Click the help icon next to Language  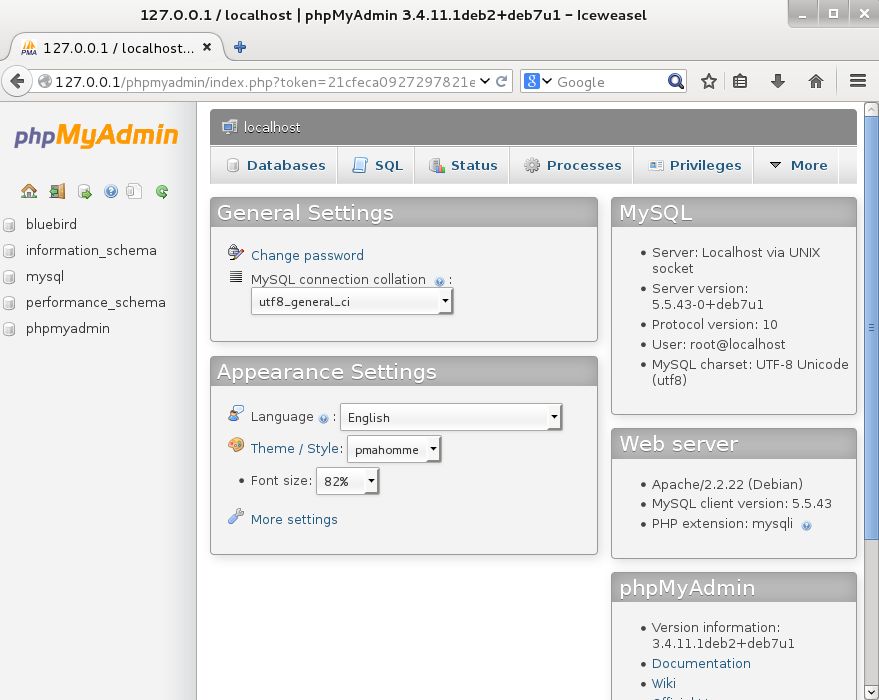click(x=323, y=418)
